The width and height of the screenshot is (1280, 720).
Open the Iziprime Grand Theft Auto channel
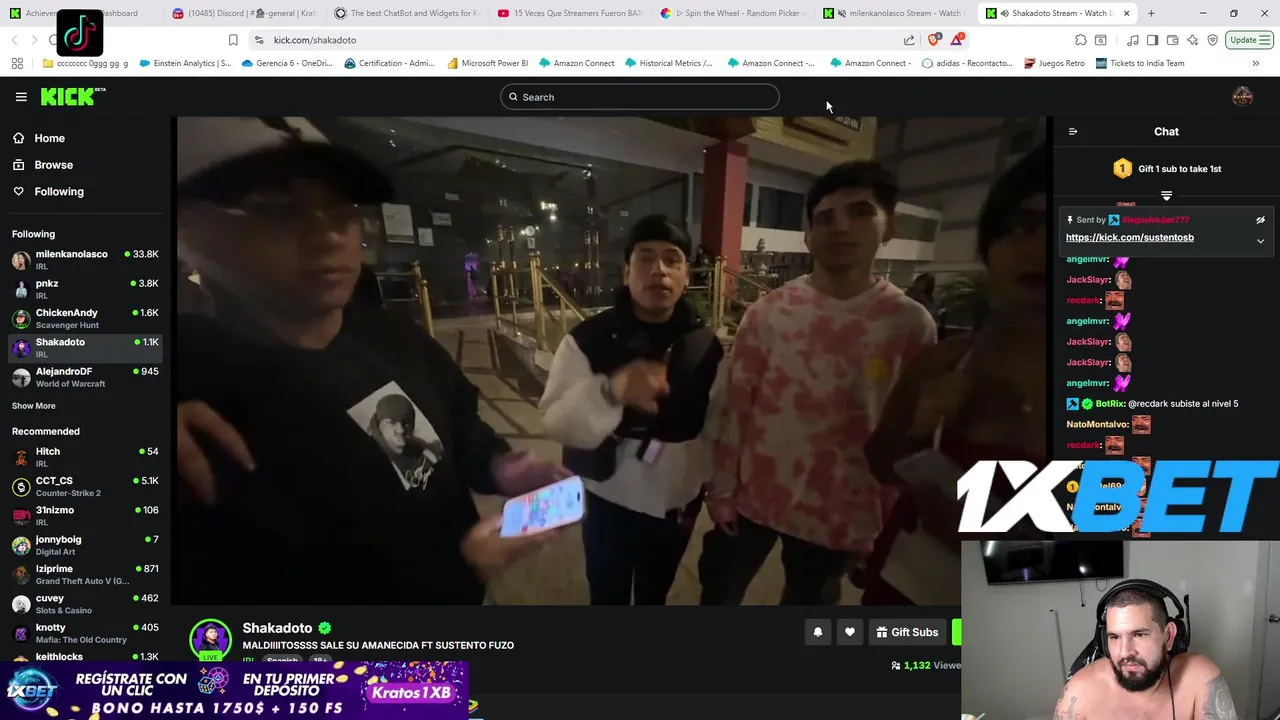(x=85, y=574)
